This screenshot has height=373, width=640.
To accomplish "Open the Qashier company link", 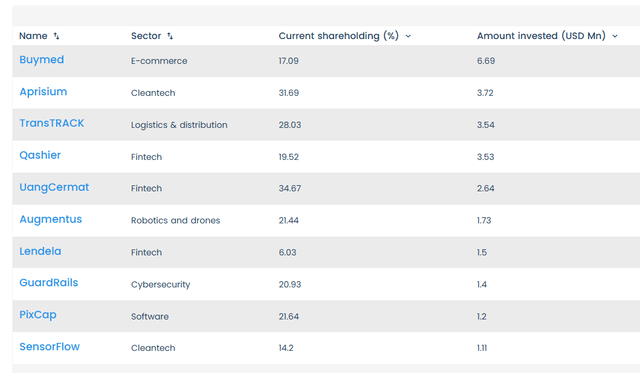I will click(40, 155).
